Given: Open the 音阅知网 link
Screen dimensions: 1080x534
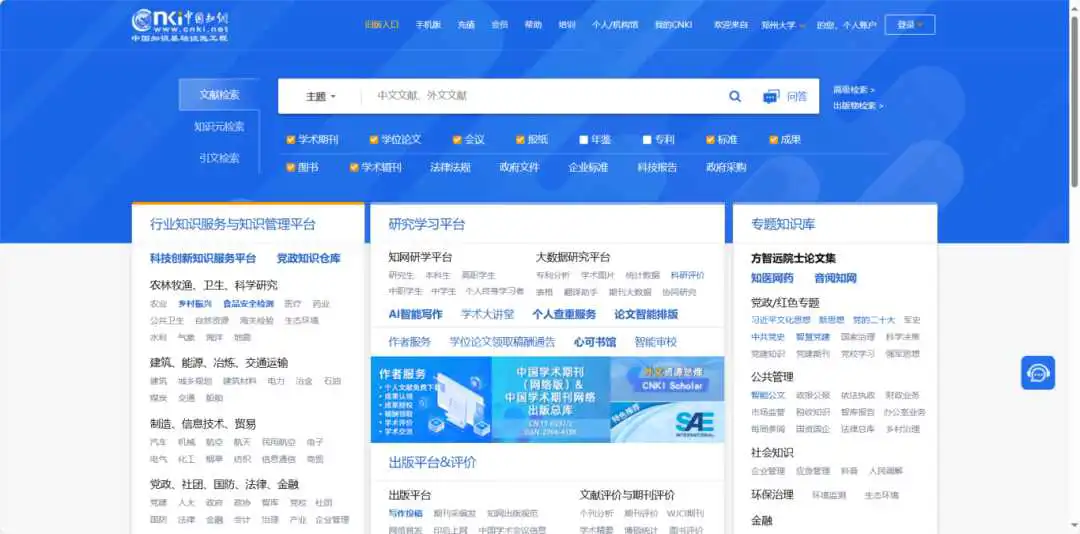Looking at the screenshot, I should coord(835,278).
